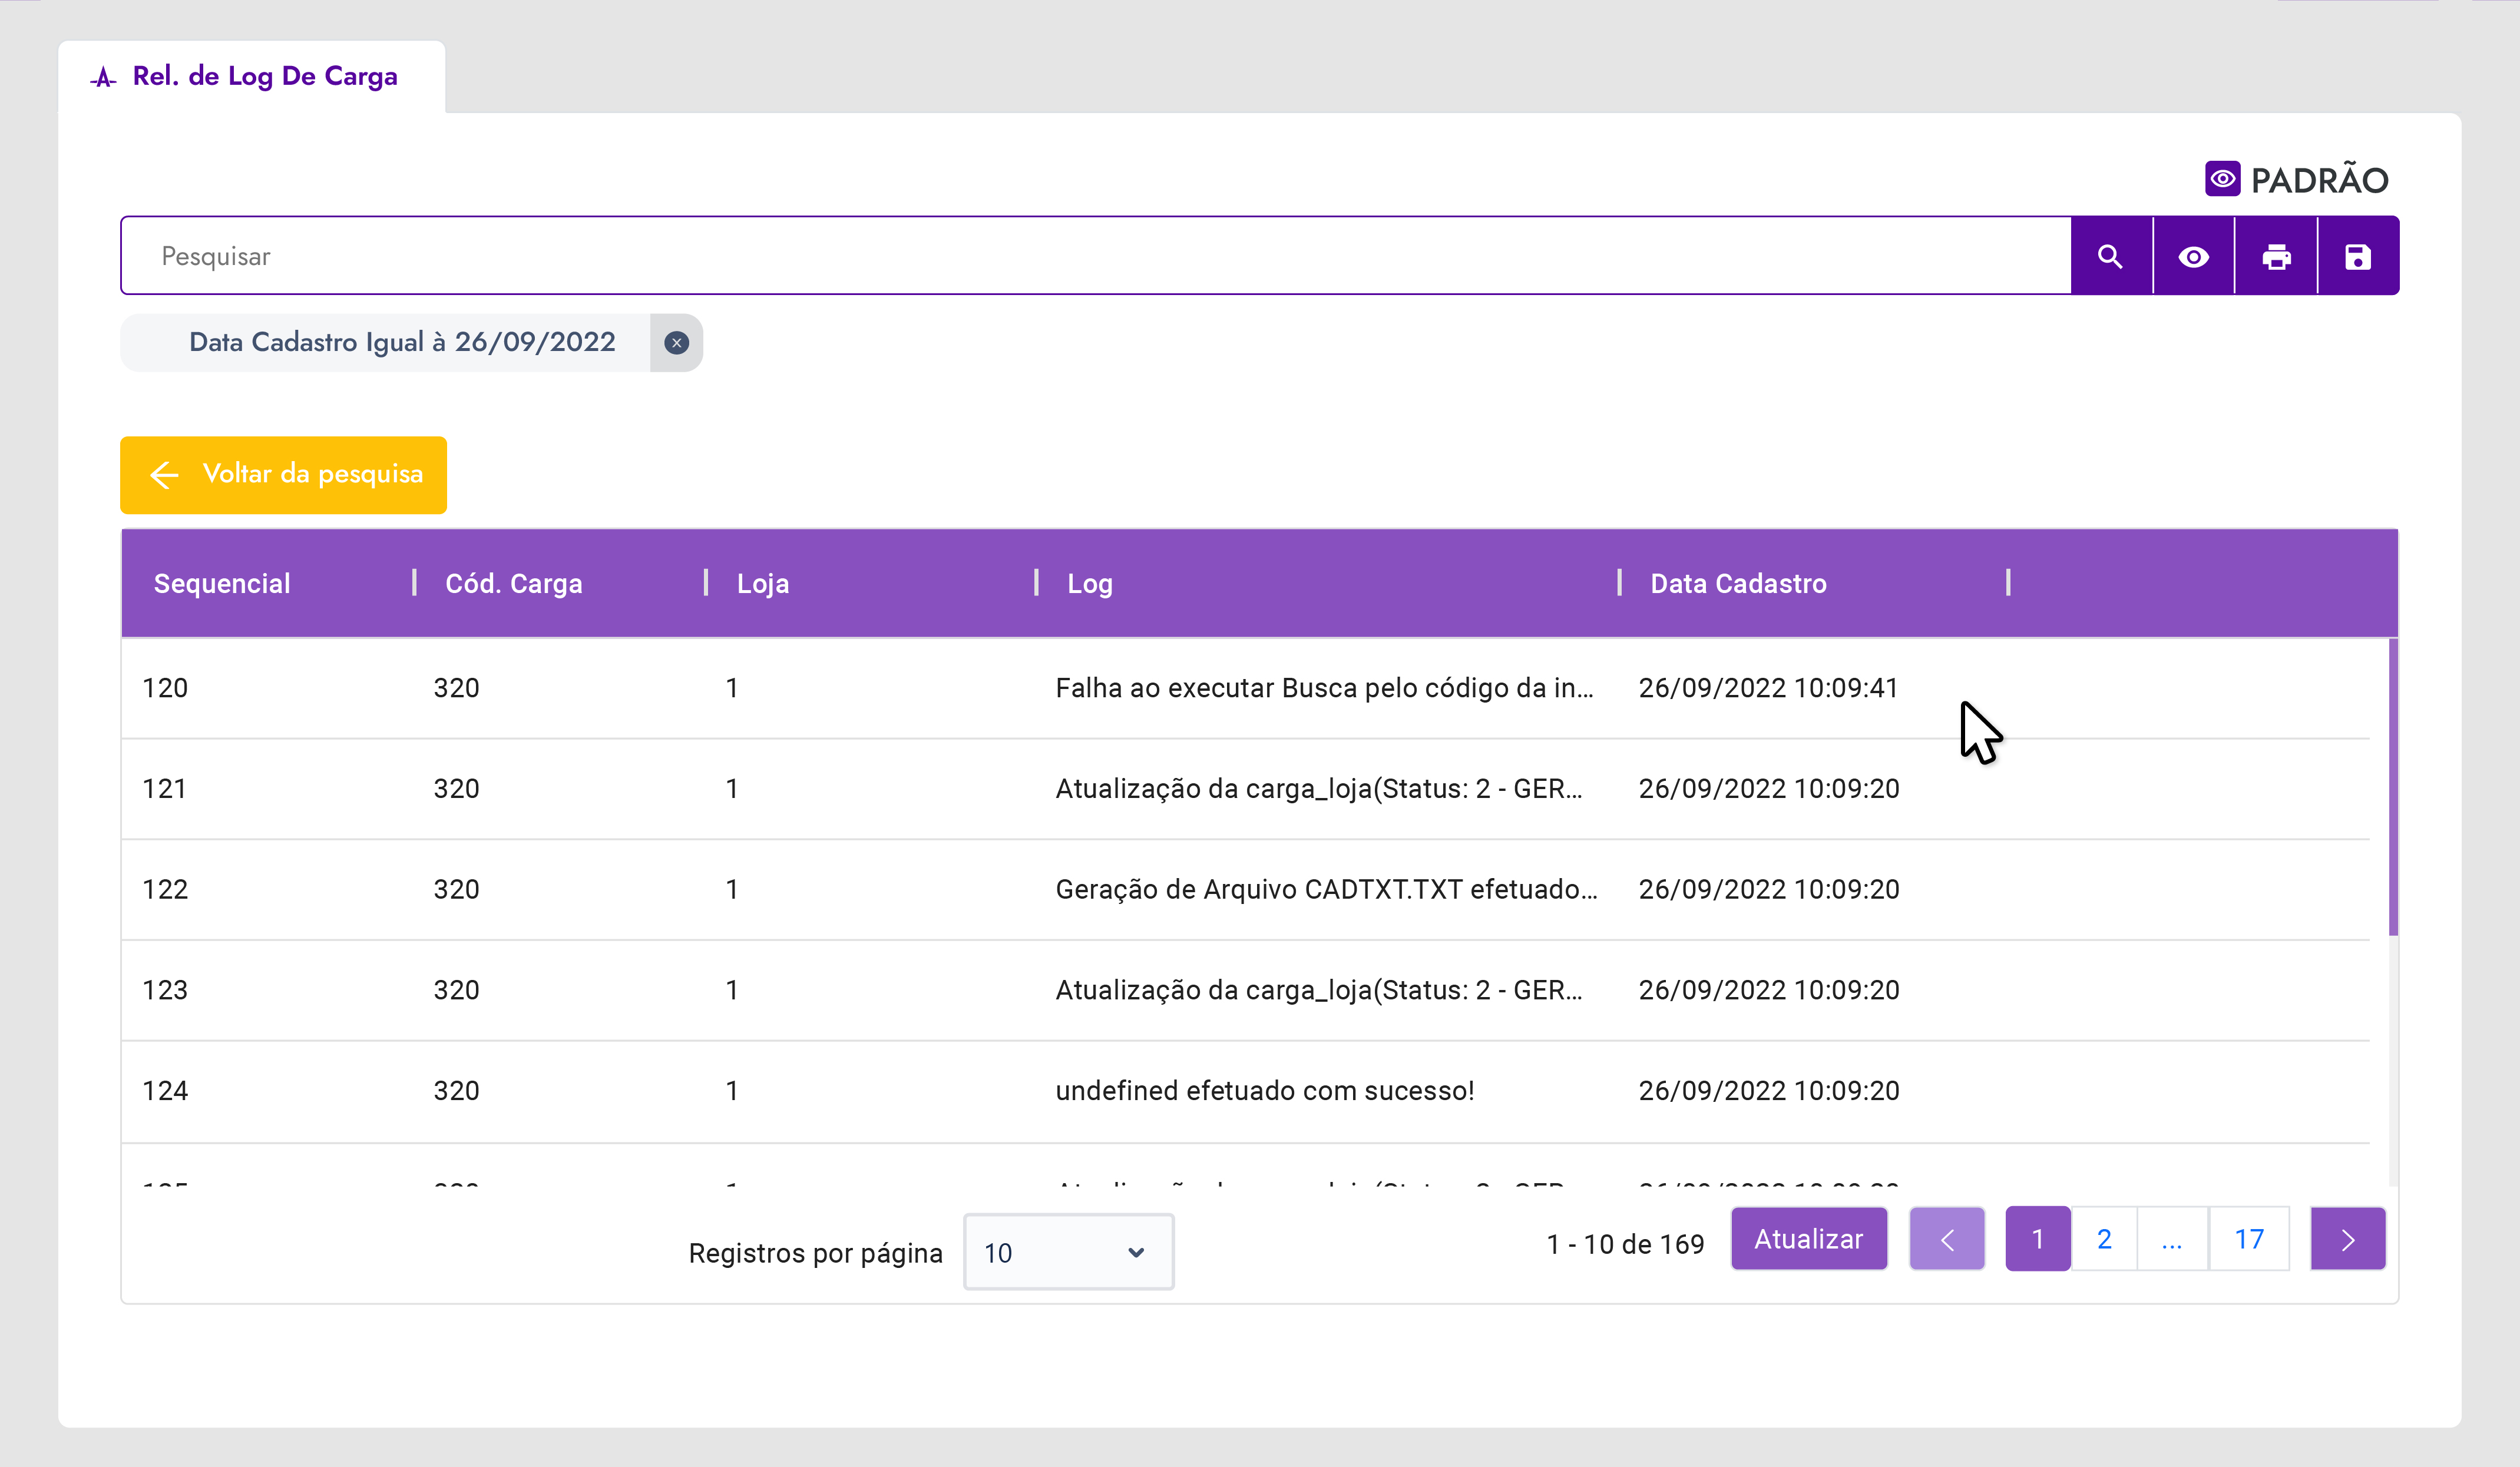Jump to page 17
Viewport: 2520px width, 1467px height.
[2248, 1240]
